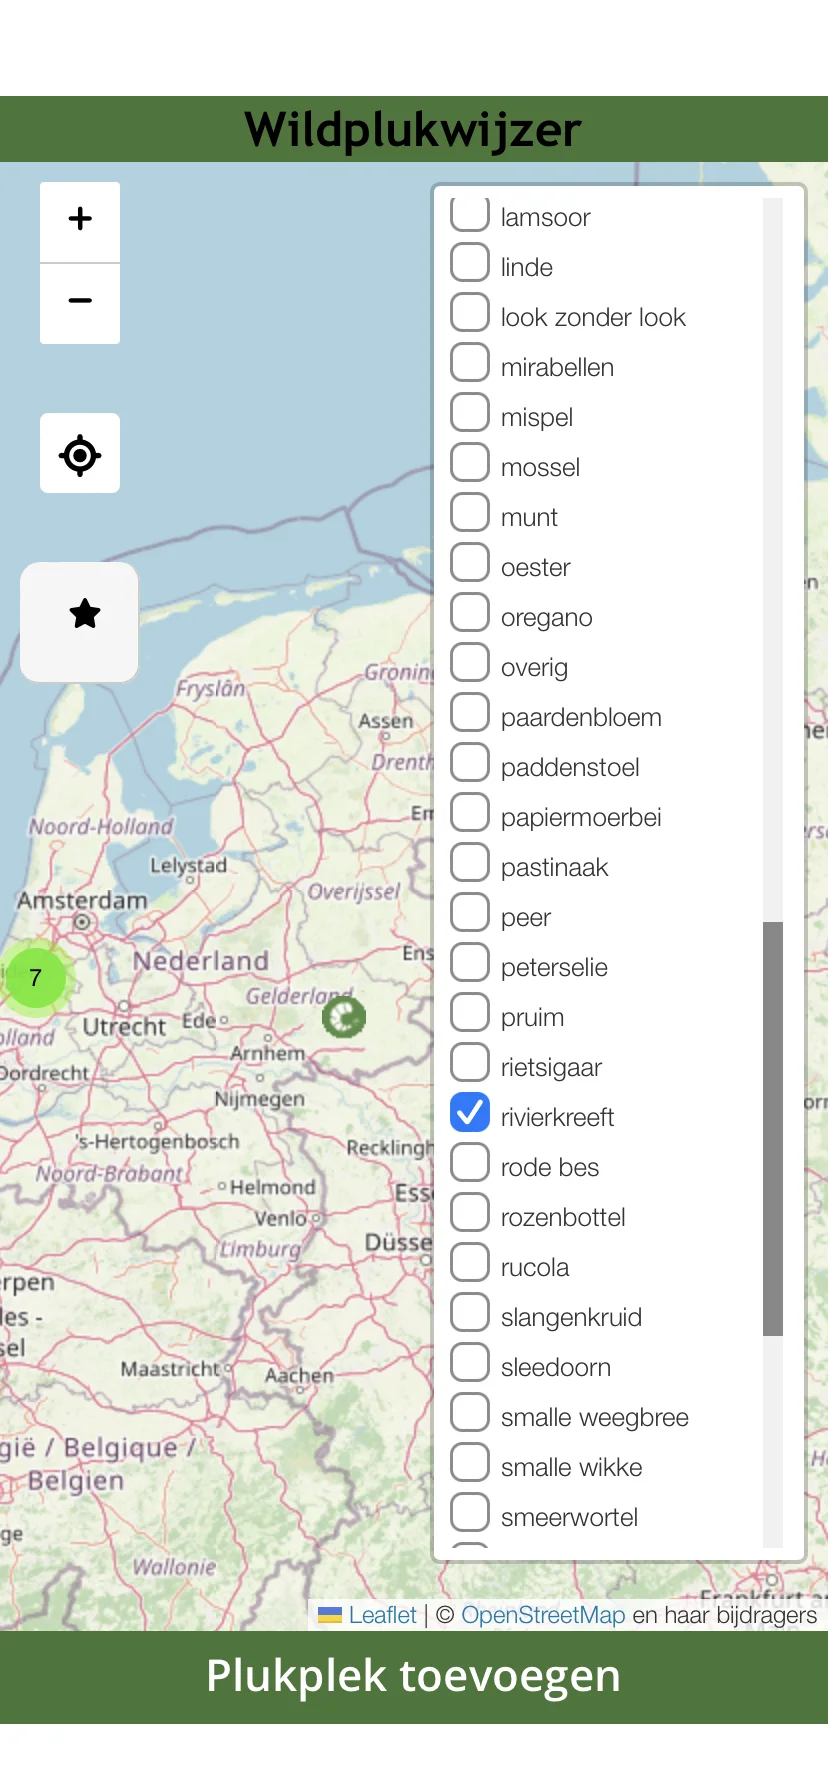Image resolution: width=828 pixels, height=1792 pixels.
Task: Locate my current position on map
Action: pos(80,454)
